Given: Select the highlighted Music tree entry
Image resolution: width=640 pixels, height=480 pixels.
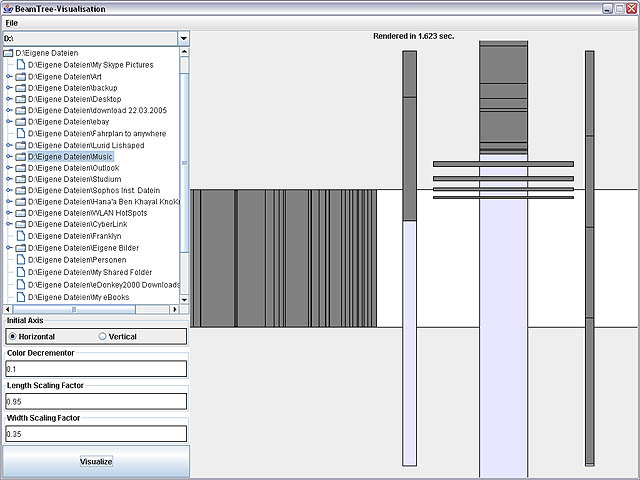Looking at the screenshot, I should click(x=70, y=157).
